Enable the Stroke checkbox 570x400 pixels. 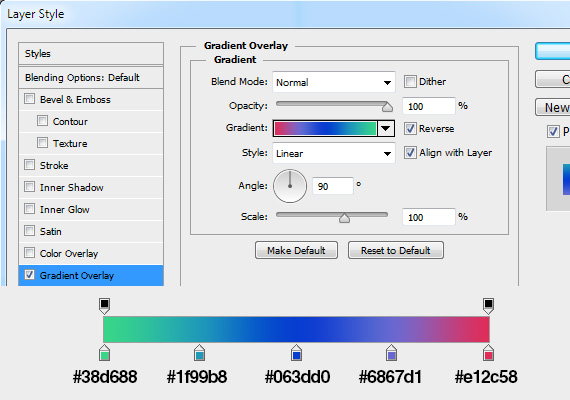[29, 165]
